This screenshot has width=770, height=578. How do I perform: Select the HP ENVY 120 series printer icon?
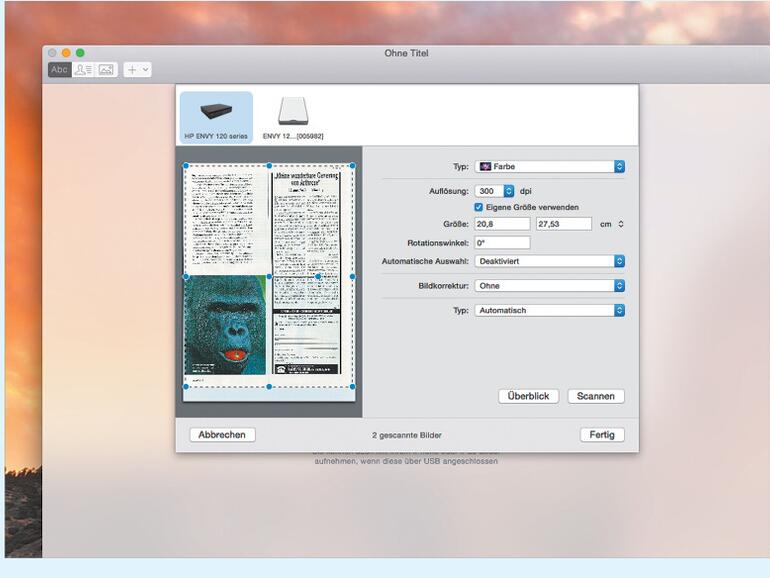pyautogui.click(x=216, y=117)
